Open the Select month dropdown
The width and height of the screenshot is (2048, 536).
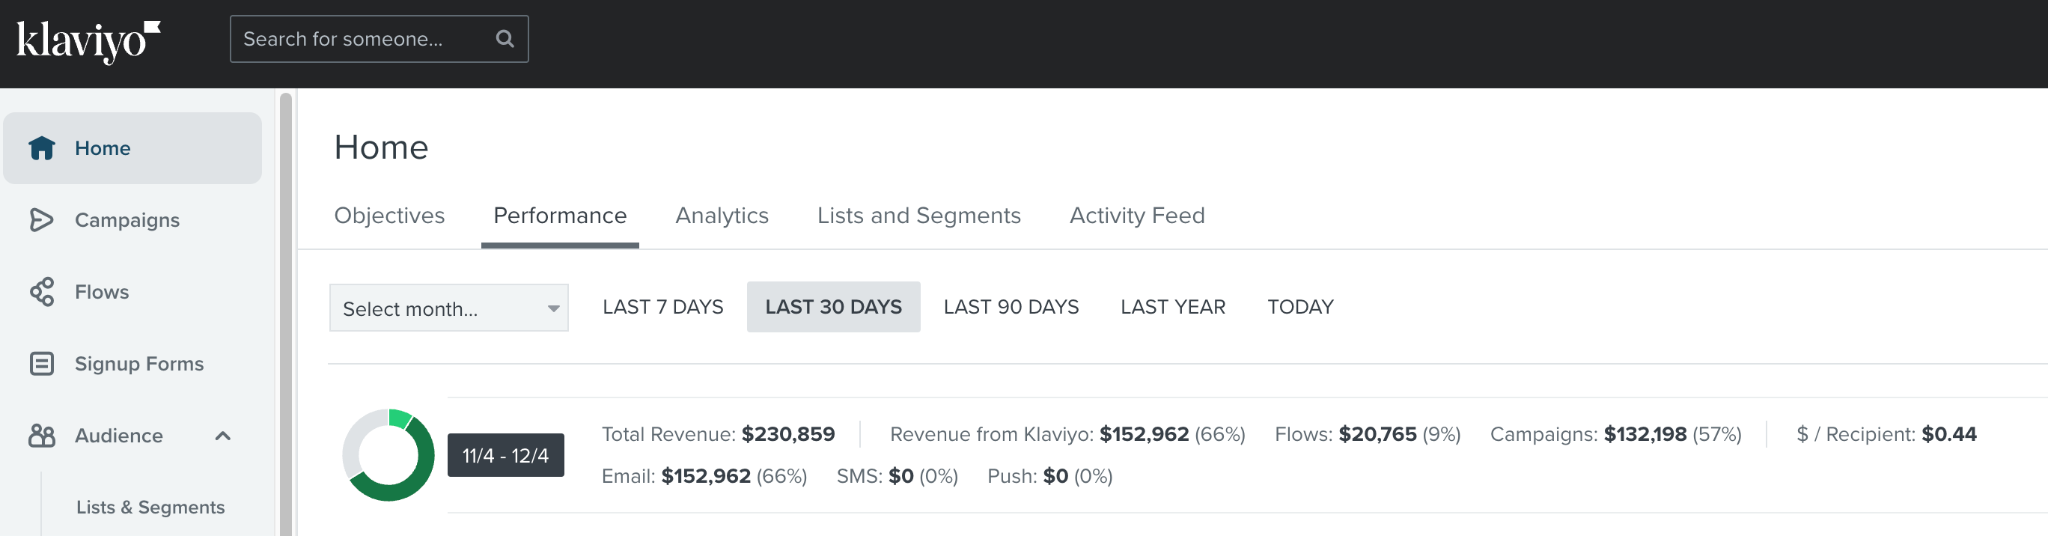[x=449, y=308]
